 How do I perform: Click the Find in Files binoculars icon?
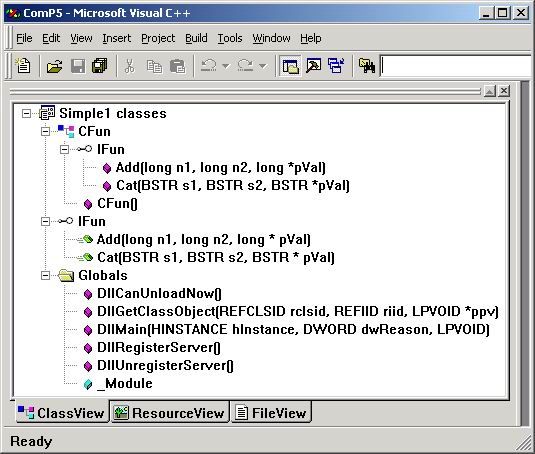click(367, 65)
